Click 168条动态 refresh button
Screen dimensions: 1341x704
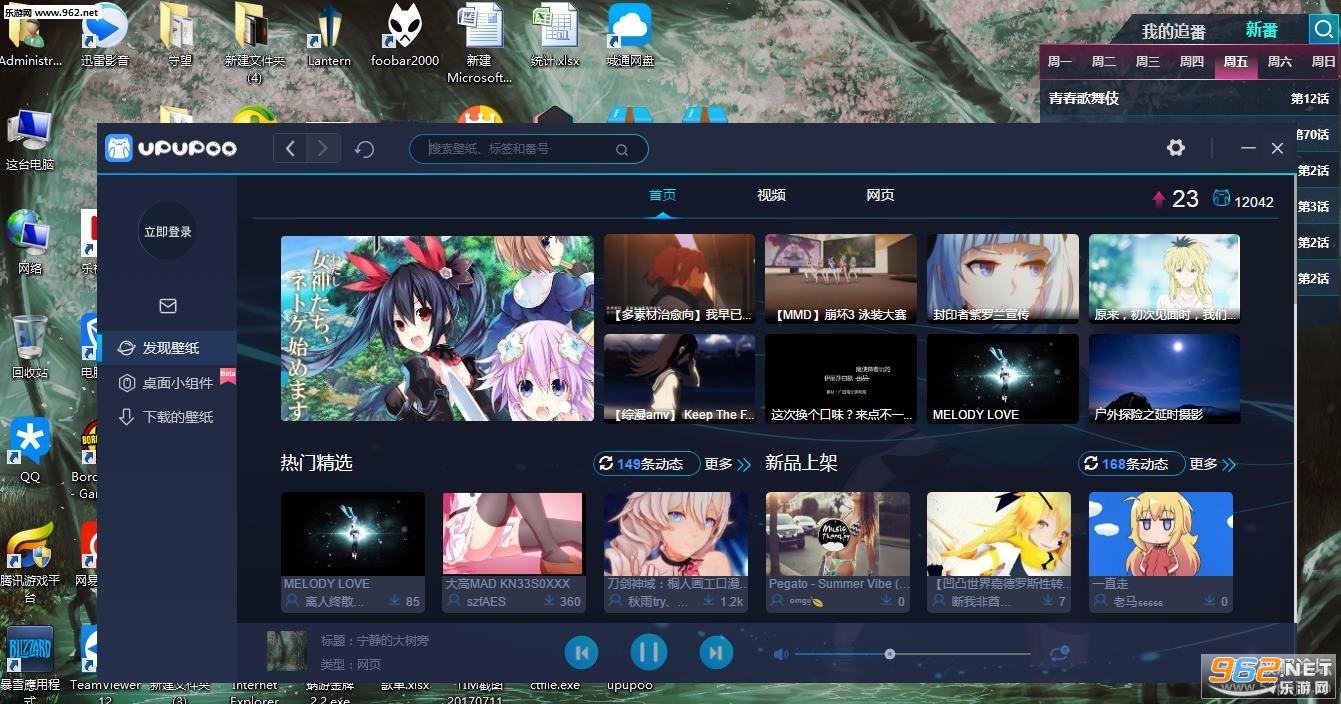point(1130,464)
